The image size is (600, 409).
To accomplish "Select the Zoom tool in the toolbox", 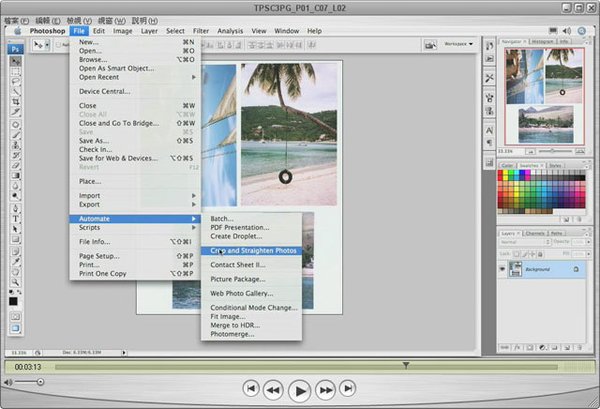I will [x=16, y=281].
